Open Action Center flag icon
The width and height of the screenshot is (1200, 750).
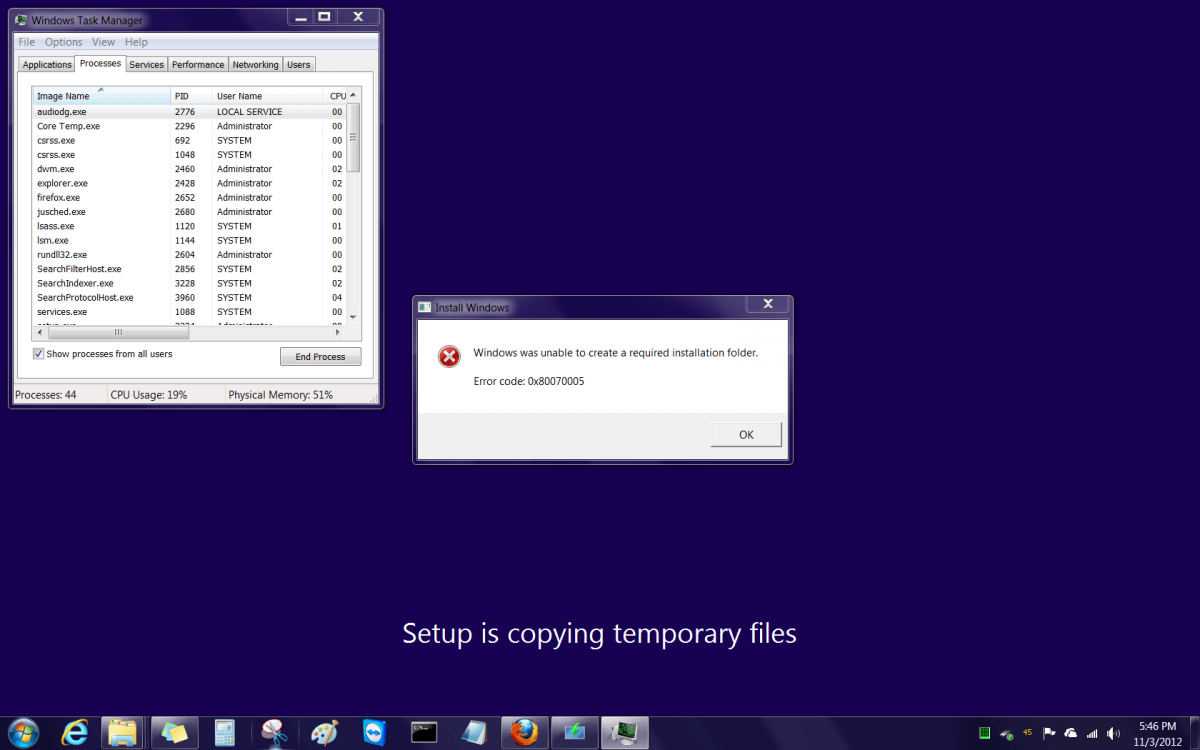pos(1049,733)
